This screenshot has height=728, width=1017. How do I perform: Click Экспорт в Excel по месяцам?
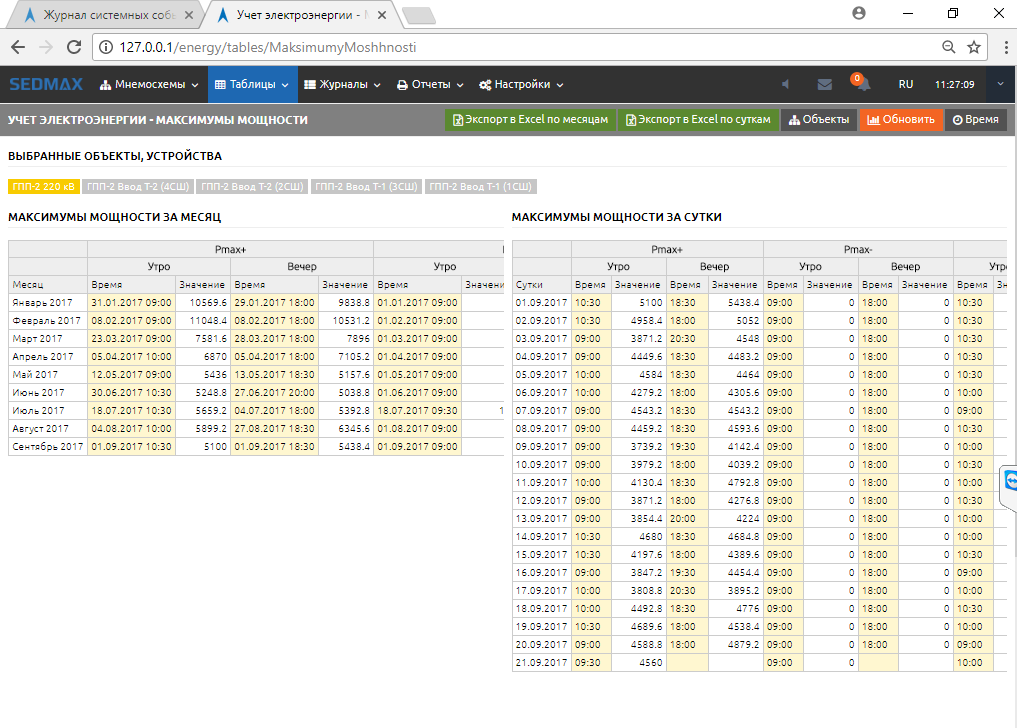pyautogui.click(x=530, y=120)
